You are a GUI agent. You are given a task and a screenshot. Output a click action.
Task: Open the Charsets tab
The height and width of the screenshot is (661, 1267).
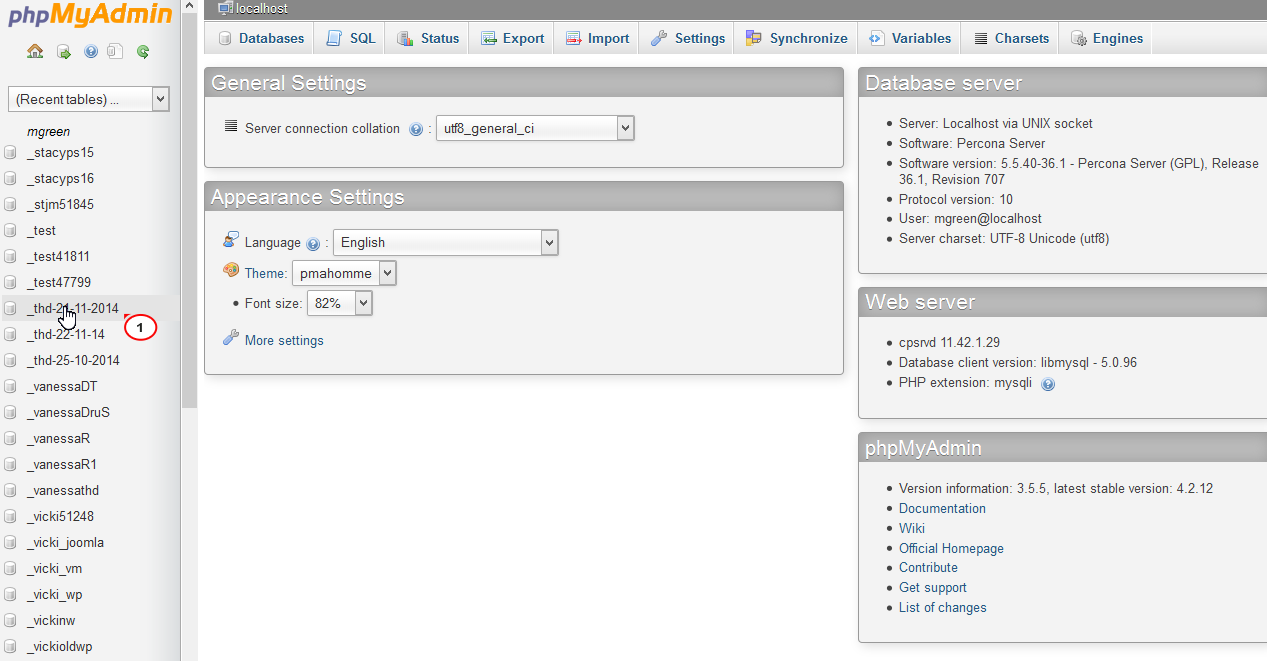tap(1010, 38)
